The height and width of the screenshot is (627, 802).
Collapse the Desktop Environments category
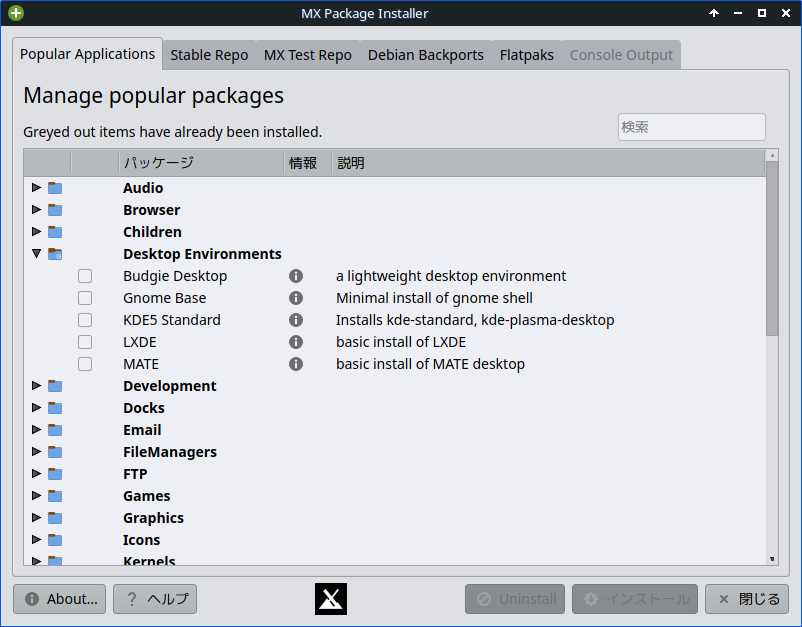36,254
